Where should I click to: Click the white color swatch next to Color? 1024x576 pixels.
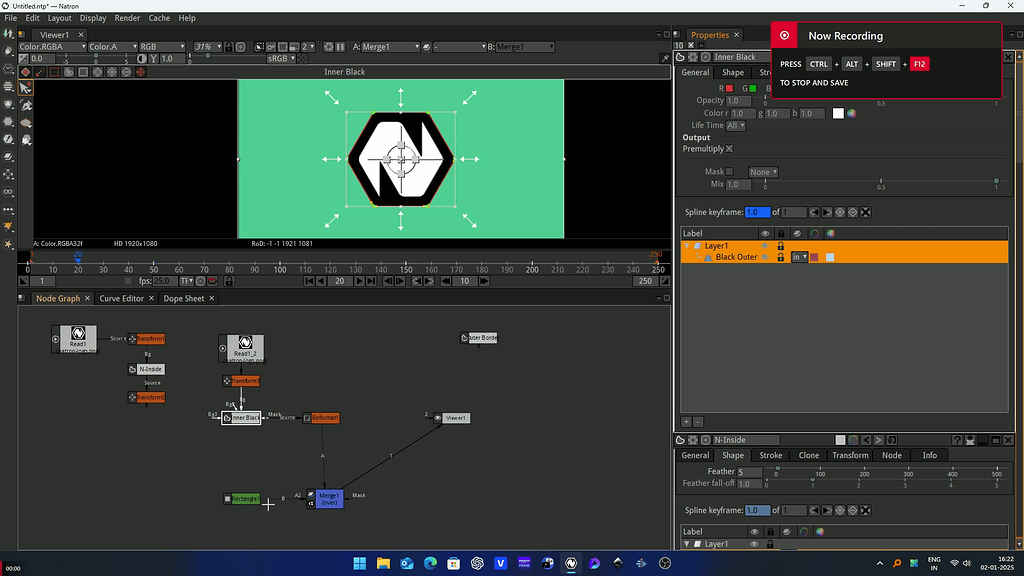coord(839,114)
